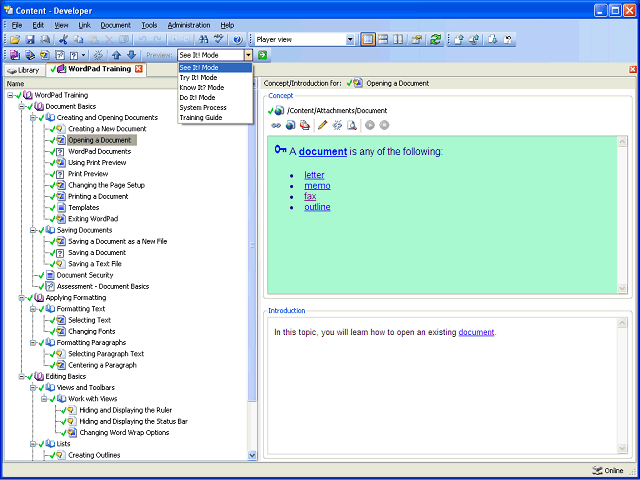
Task: Click the Name column header
Action: pos(127,84)
